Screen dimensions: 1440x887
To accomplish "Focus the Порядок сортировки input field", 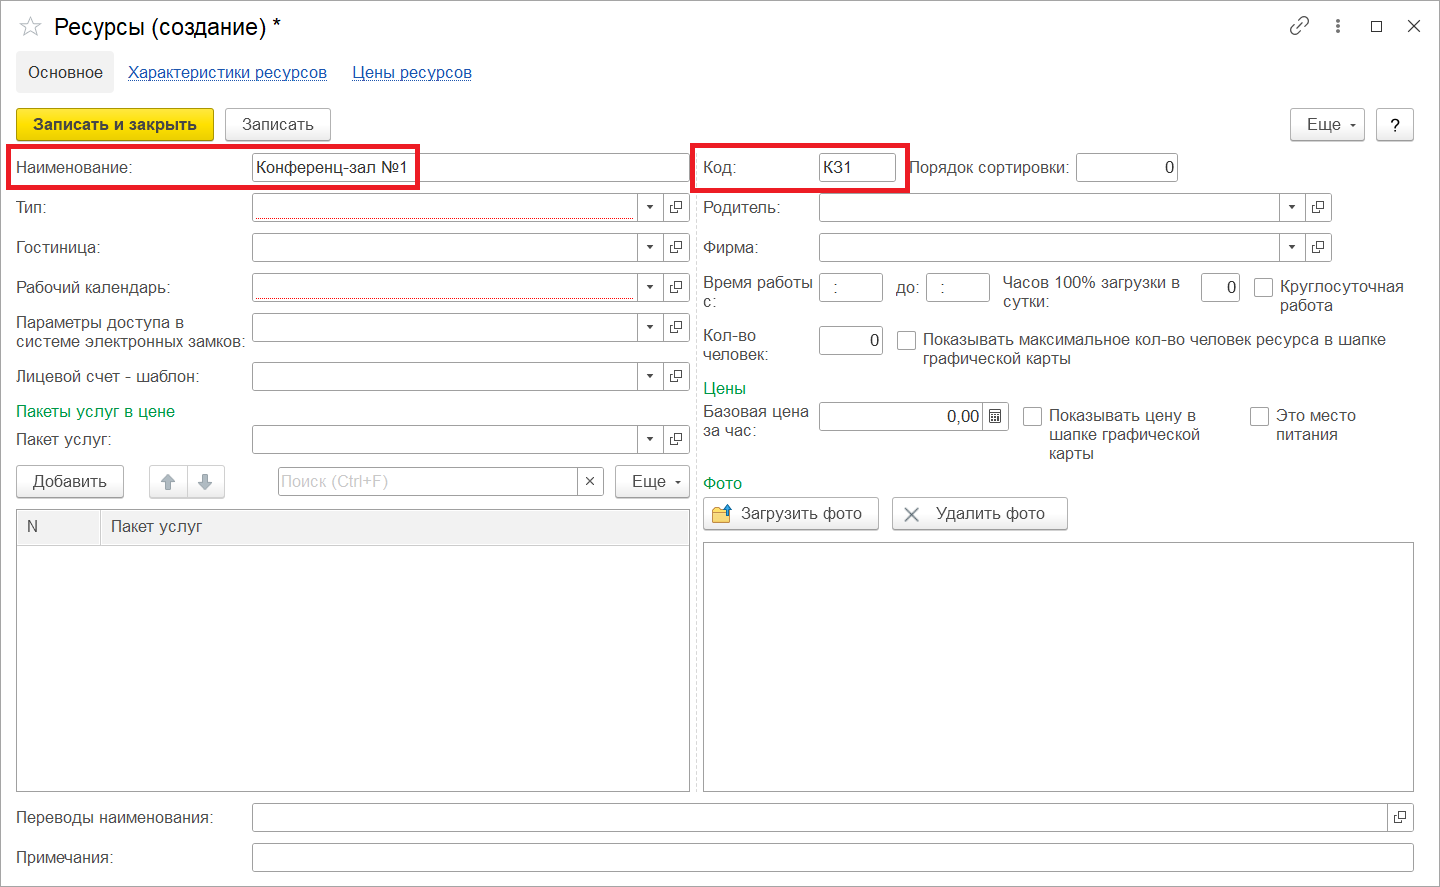I will 1127,167.
